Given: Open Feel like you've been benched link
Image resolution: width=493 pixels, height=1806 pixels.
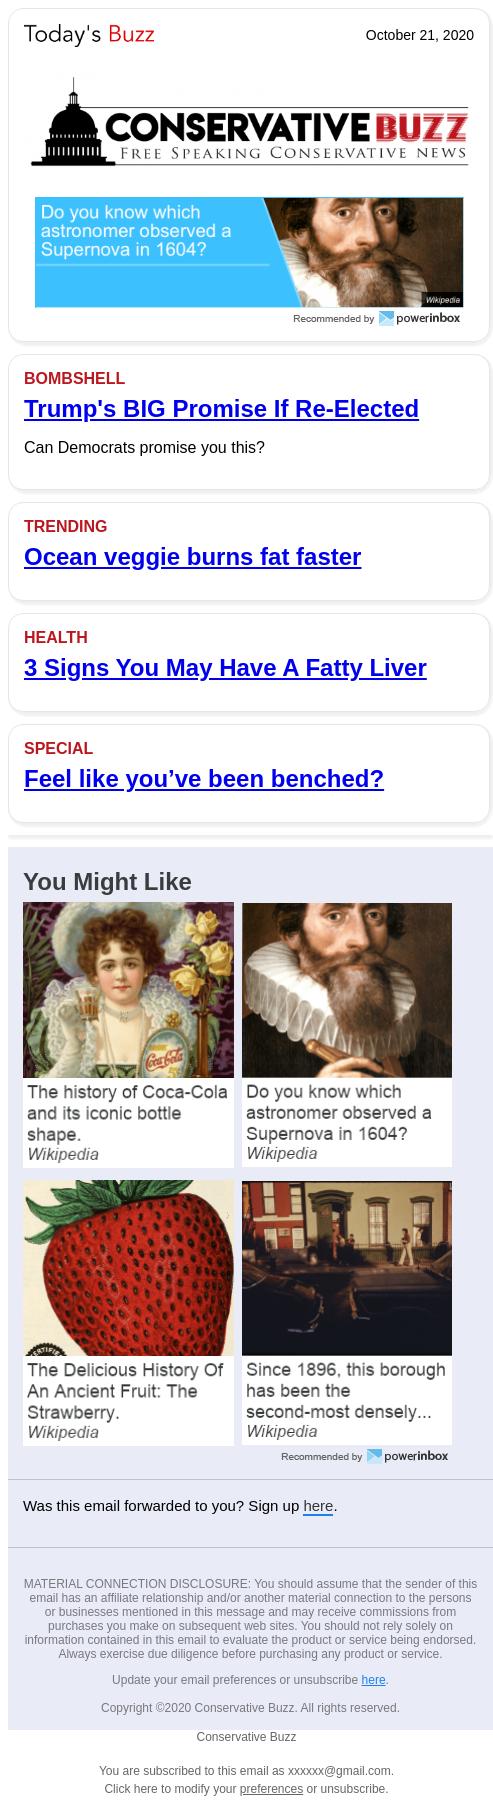Looking at the screenshot, I should (x=204, y=779).
